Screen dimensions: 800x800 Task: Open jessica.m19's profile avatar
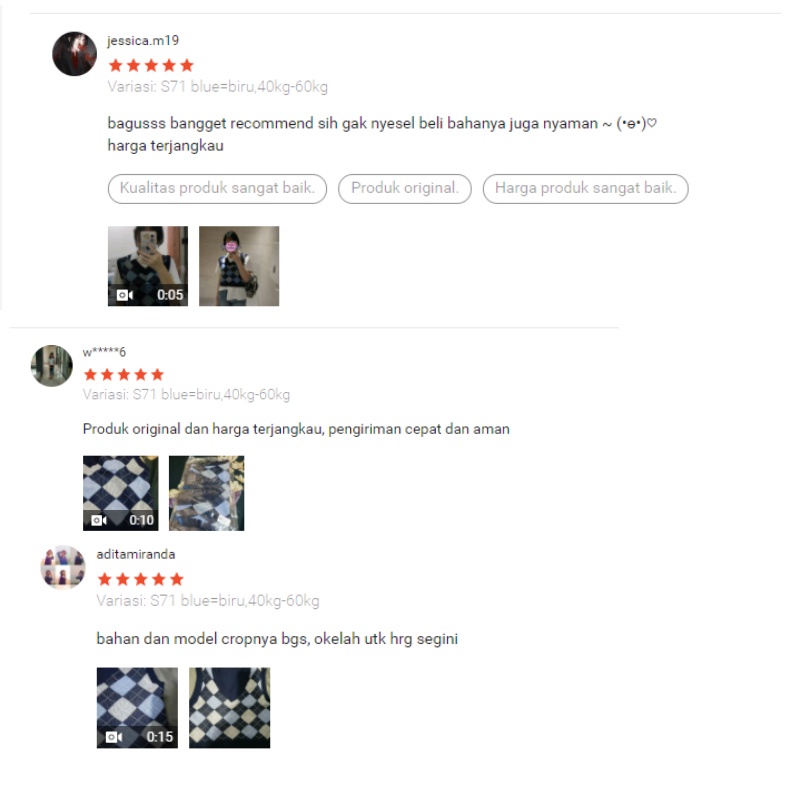tap(74, 54)
